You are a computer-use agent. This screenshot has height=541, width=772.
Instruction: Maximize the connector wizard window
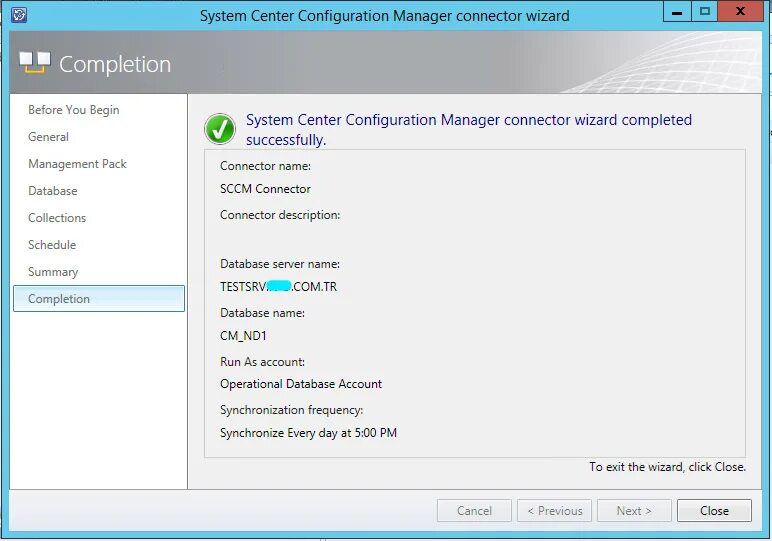coord(705,12)
